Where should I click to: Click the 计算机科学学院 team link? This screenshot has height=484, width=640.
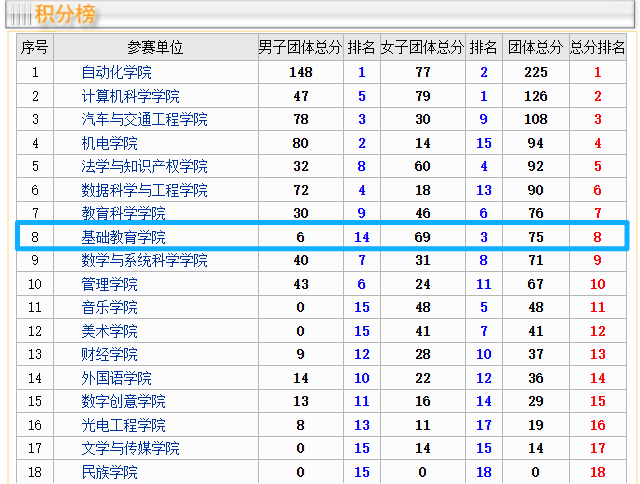click(130, 96)
